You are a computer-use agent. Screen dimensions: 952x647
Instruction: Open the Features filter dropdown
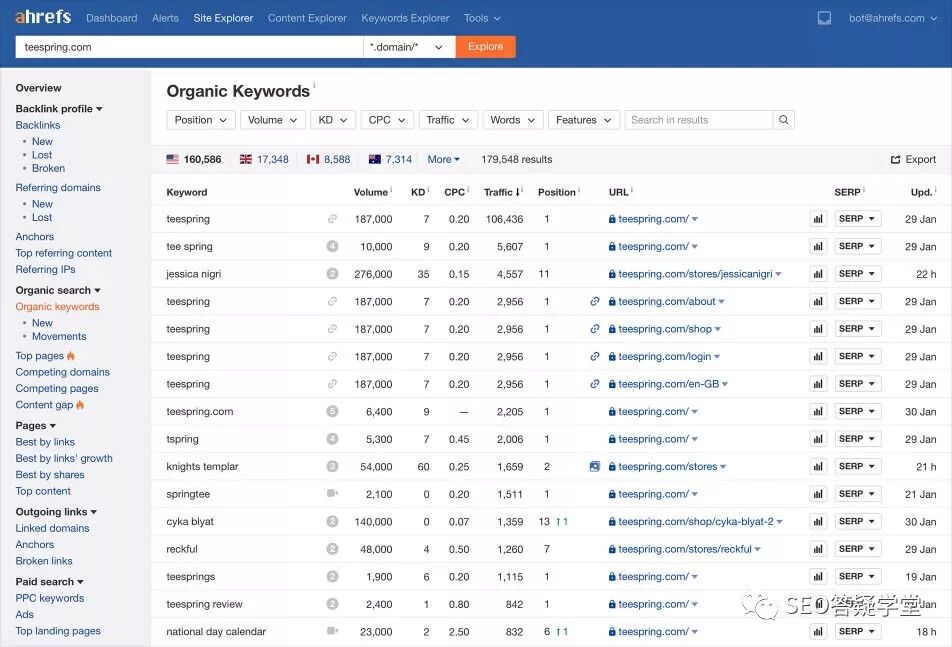coord(583,120)
